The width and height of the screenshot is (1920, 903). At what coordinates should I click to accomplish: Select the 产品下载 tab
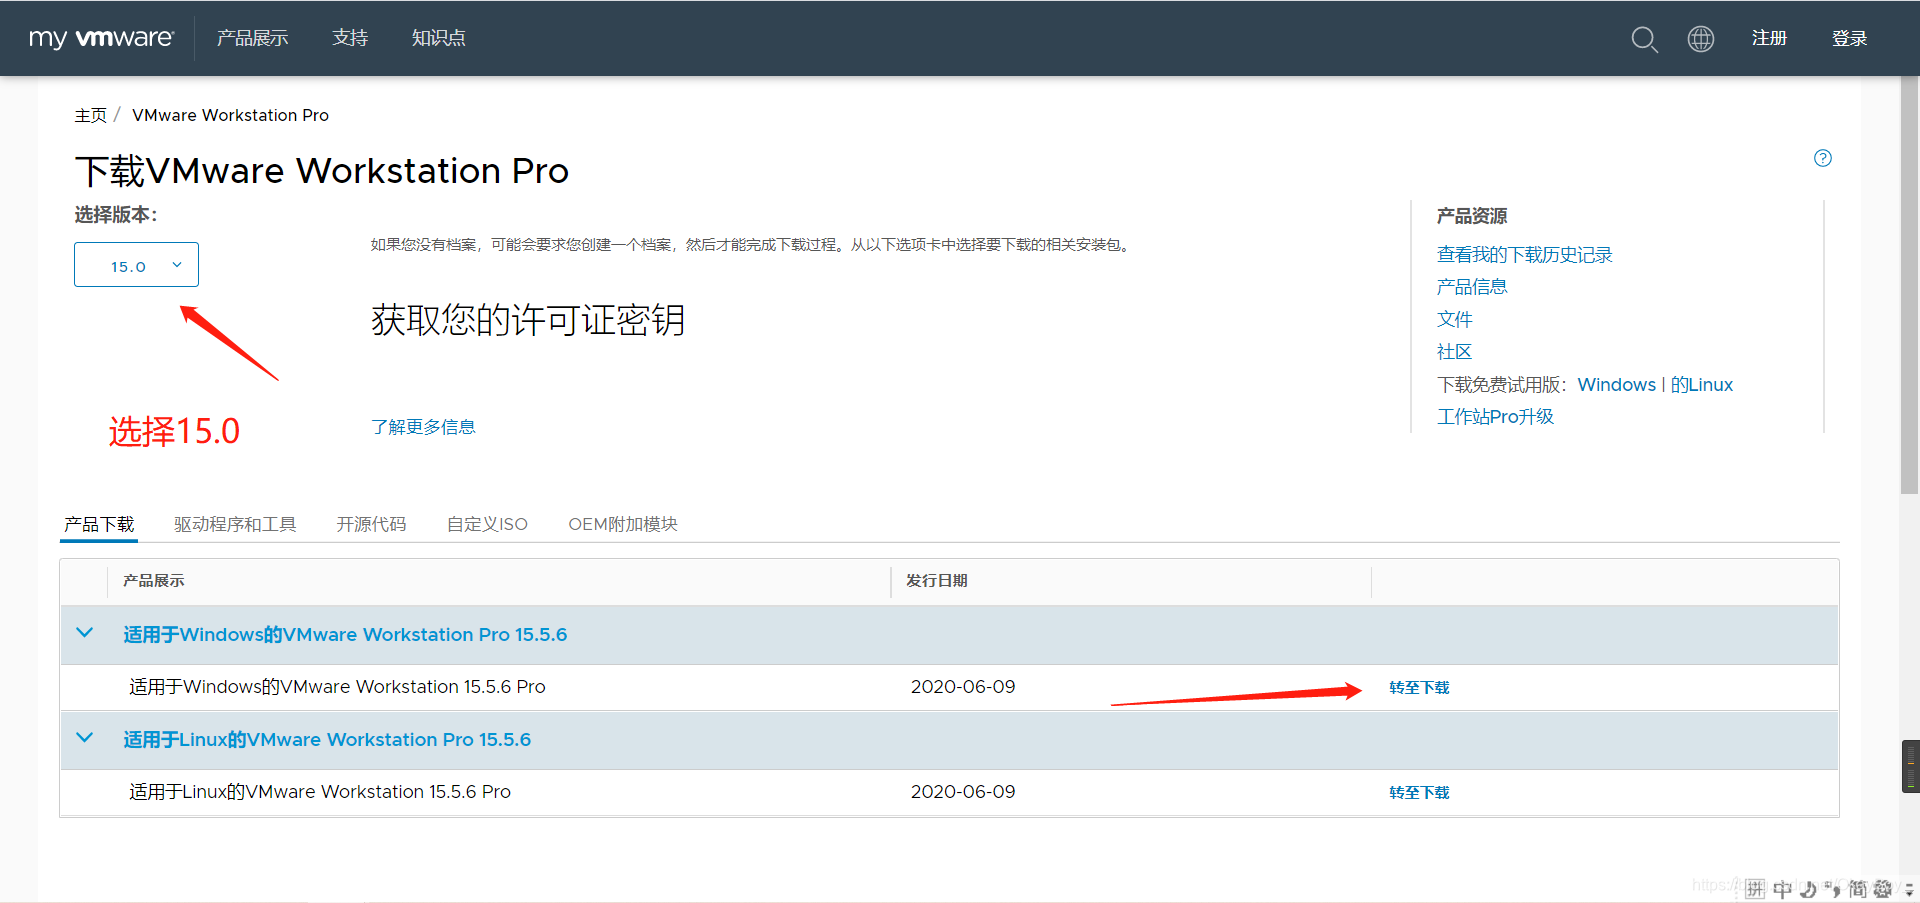[99, 524]
